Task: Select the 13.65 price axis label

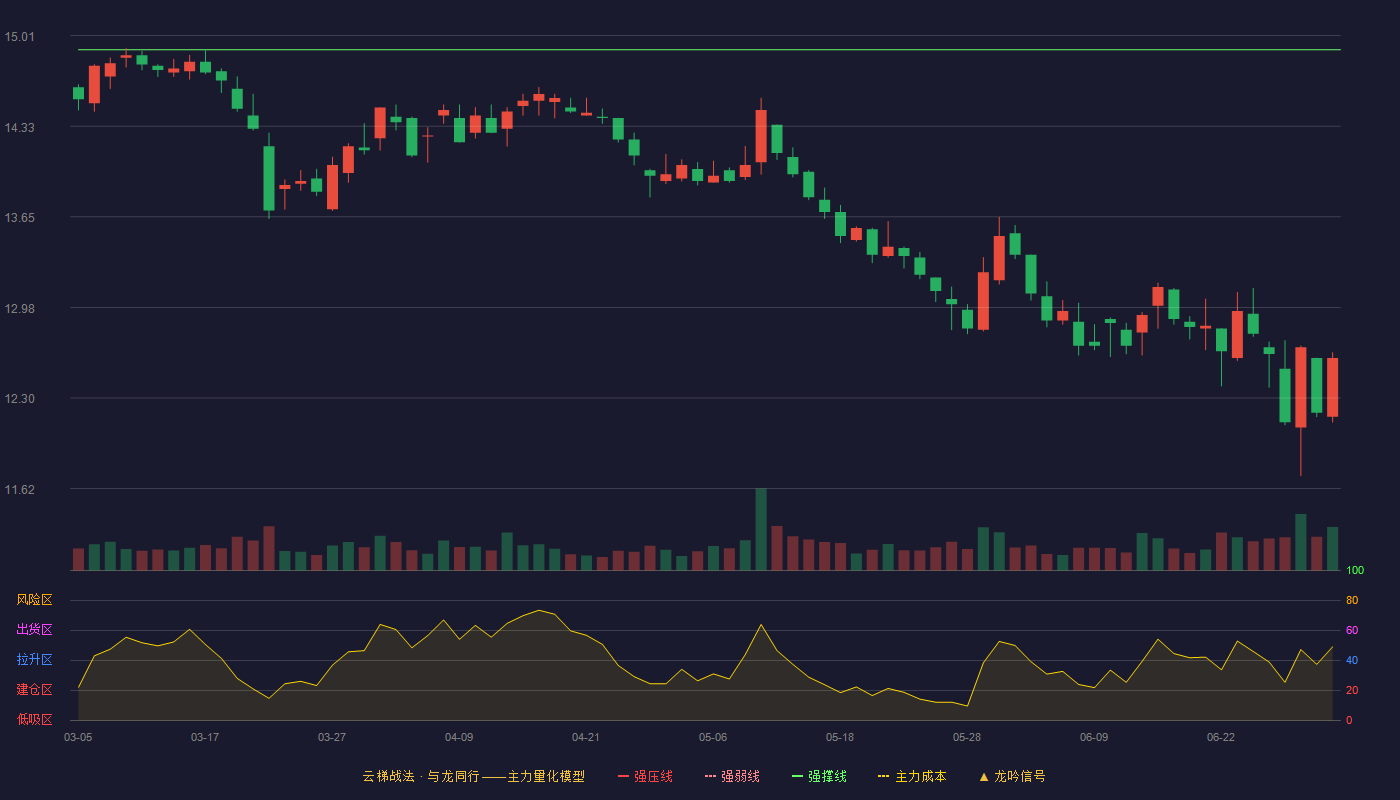Action: 20,218
